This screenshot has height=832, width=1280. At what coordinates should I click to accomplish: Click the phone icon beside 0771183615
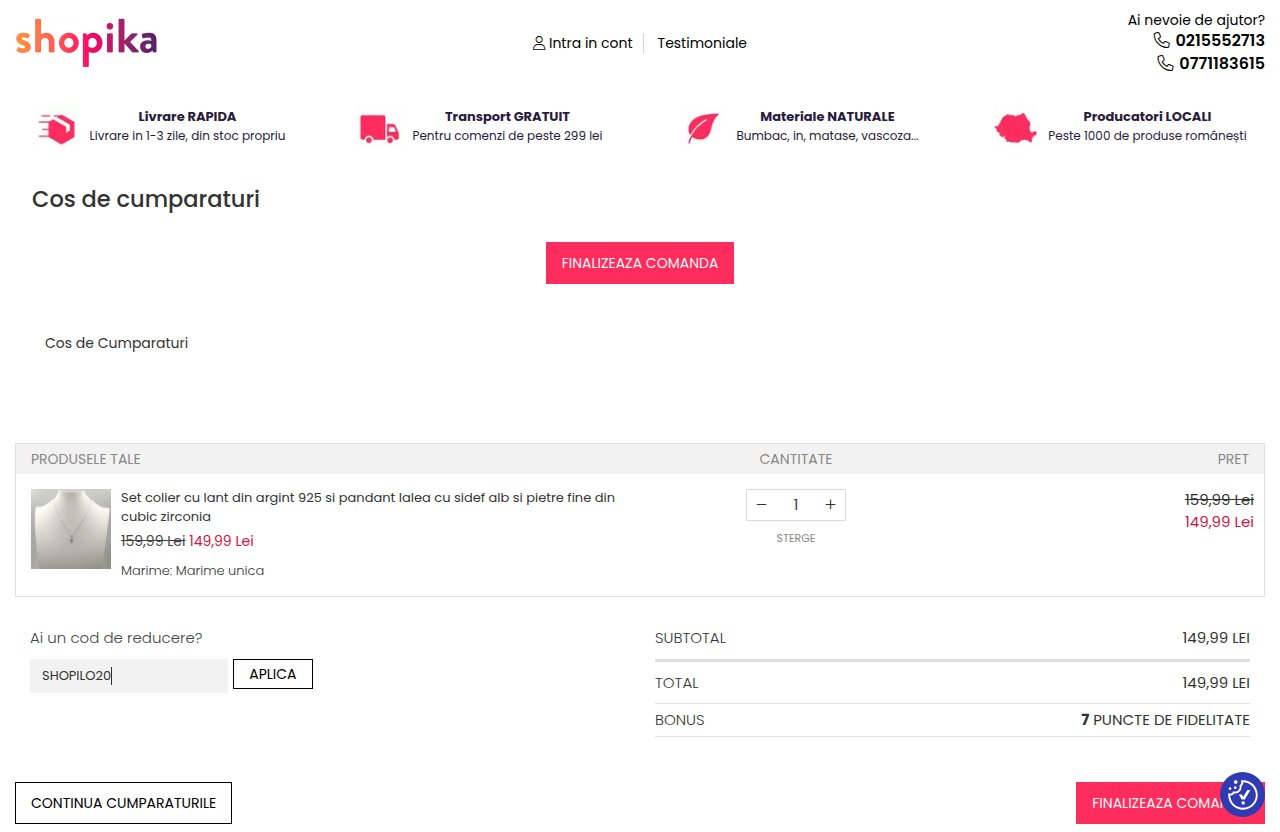click(x=1165, y=63)
